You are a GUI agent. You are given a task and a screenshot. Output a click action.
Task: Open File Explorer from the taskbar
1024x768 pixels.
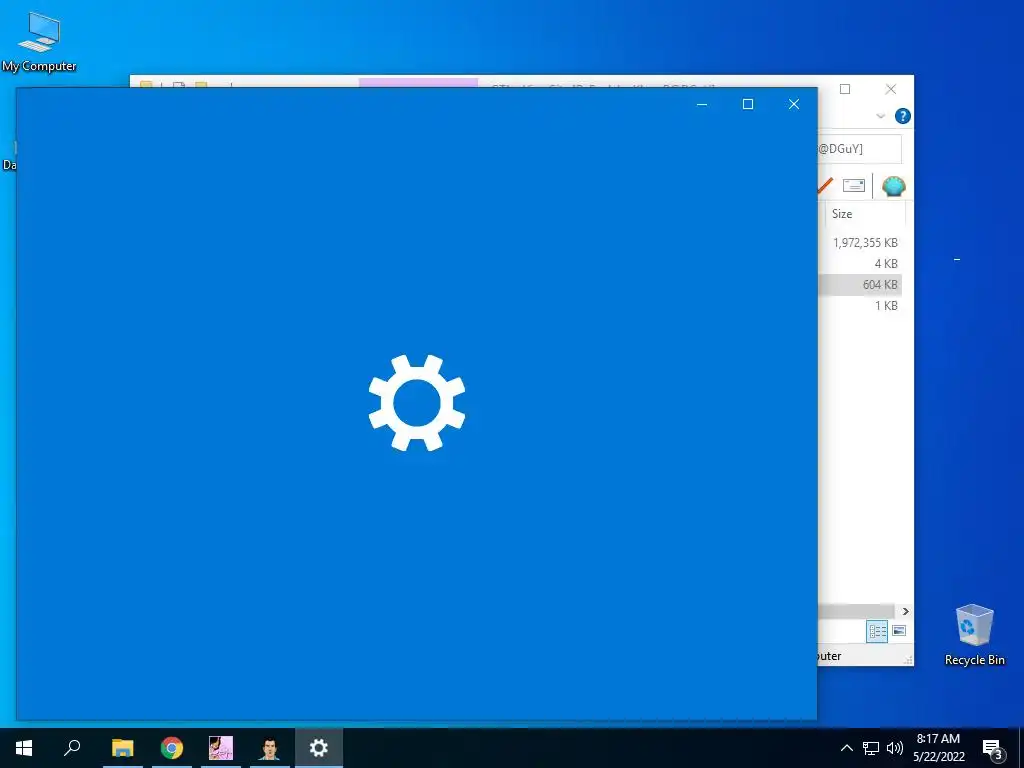click(x=122, y=748)
